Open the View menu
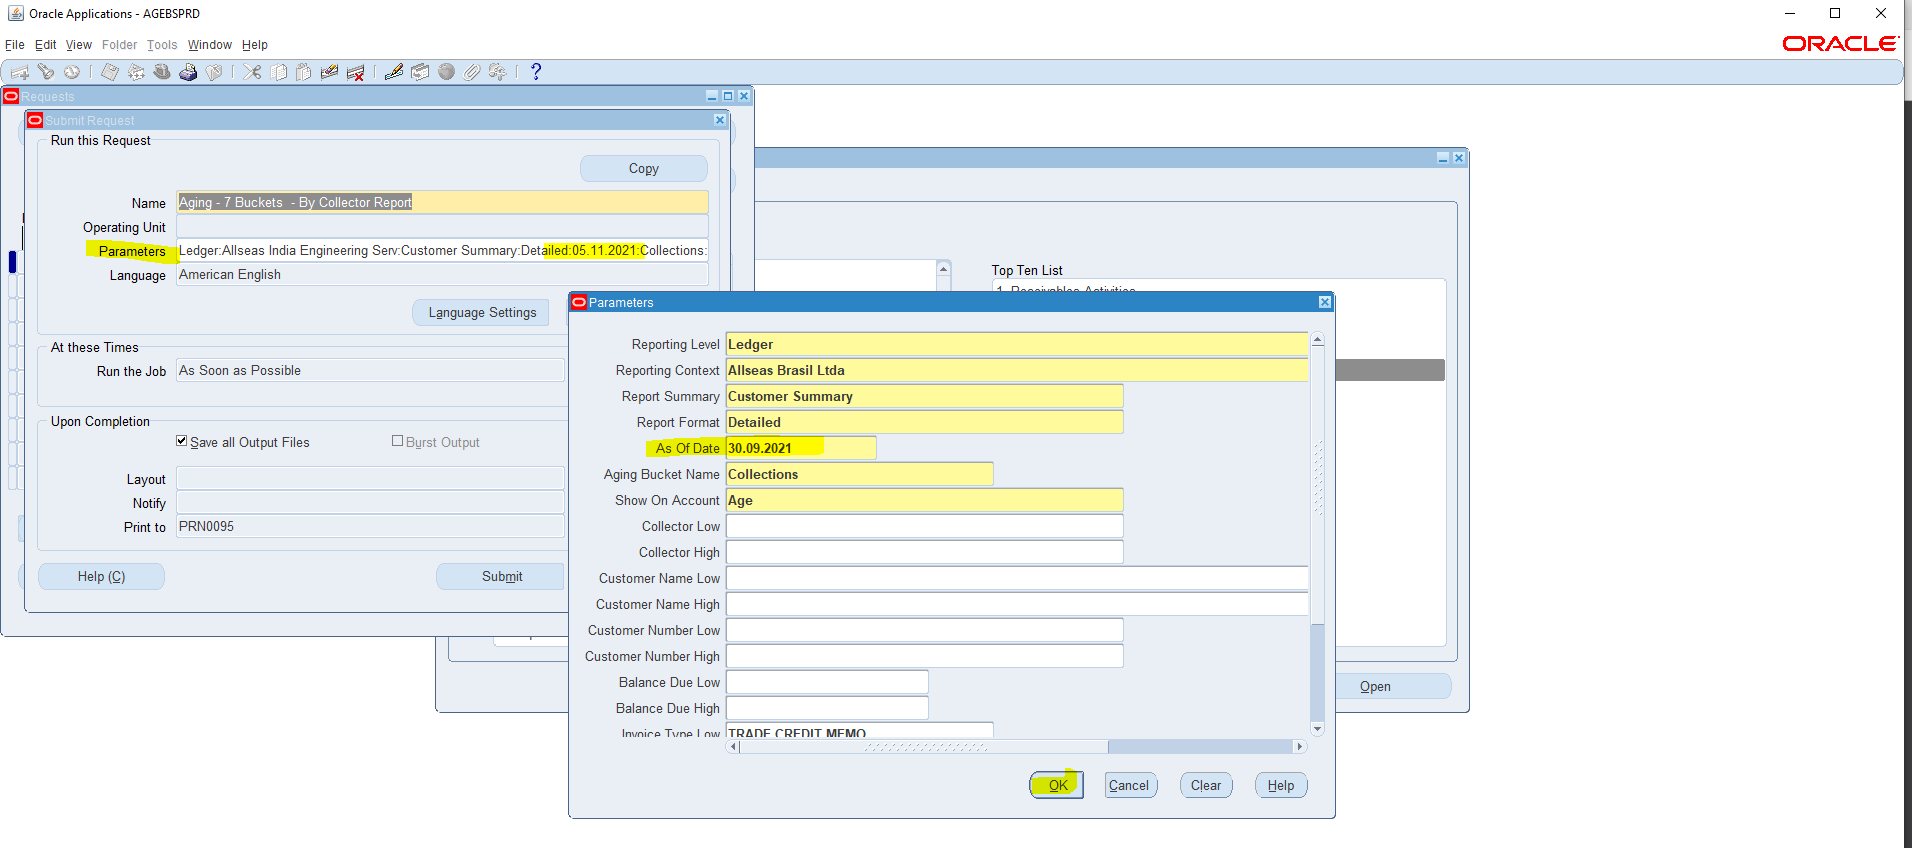 click(x=79, y=45)
